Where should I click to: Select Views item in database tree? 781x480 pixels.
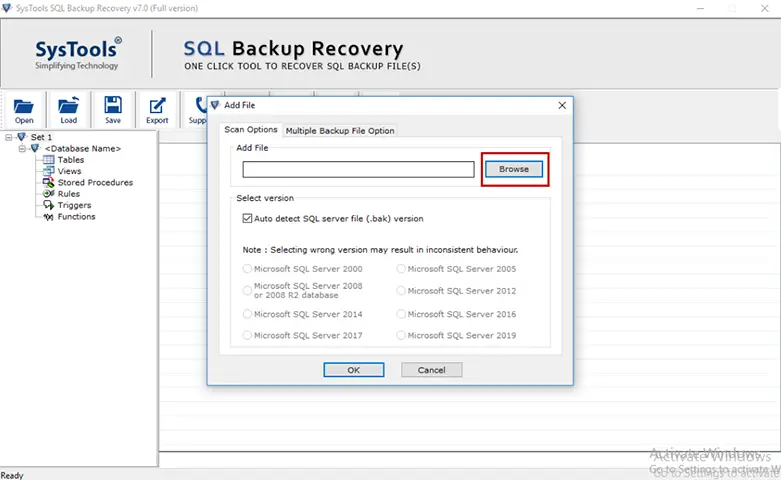point(69,171)
